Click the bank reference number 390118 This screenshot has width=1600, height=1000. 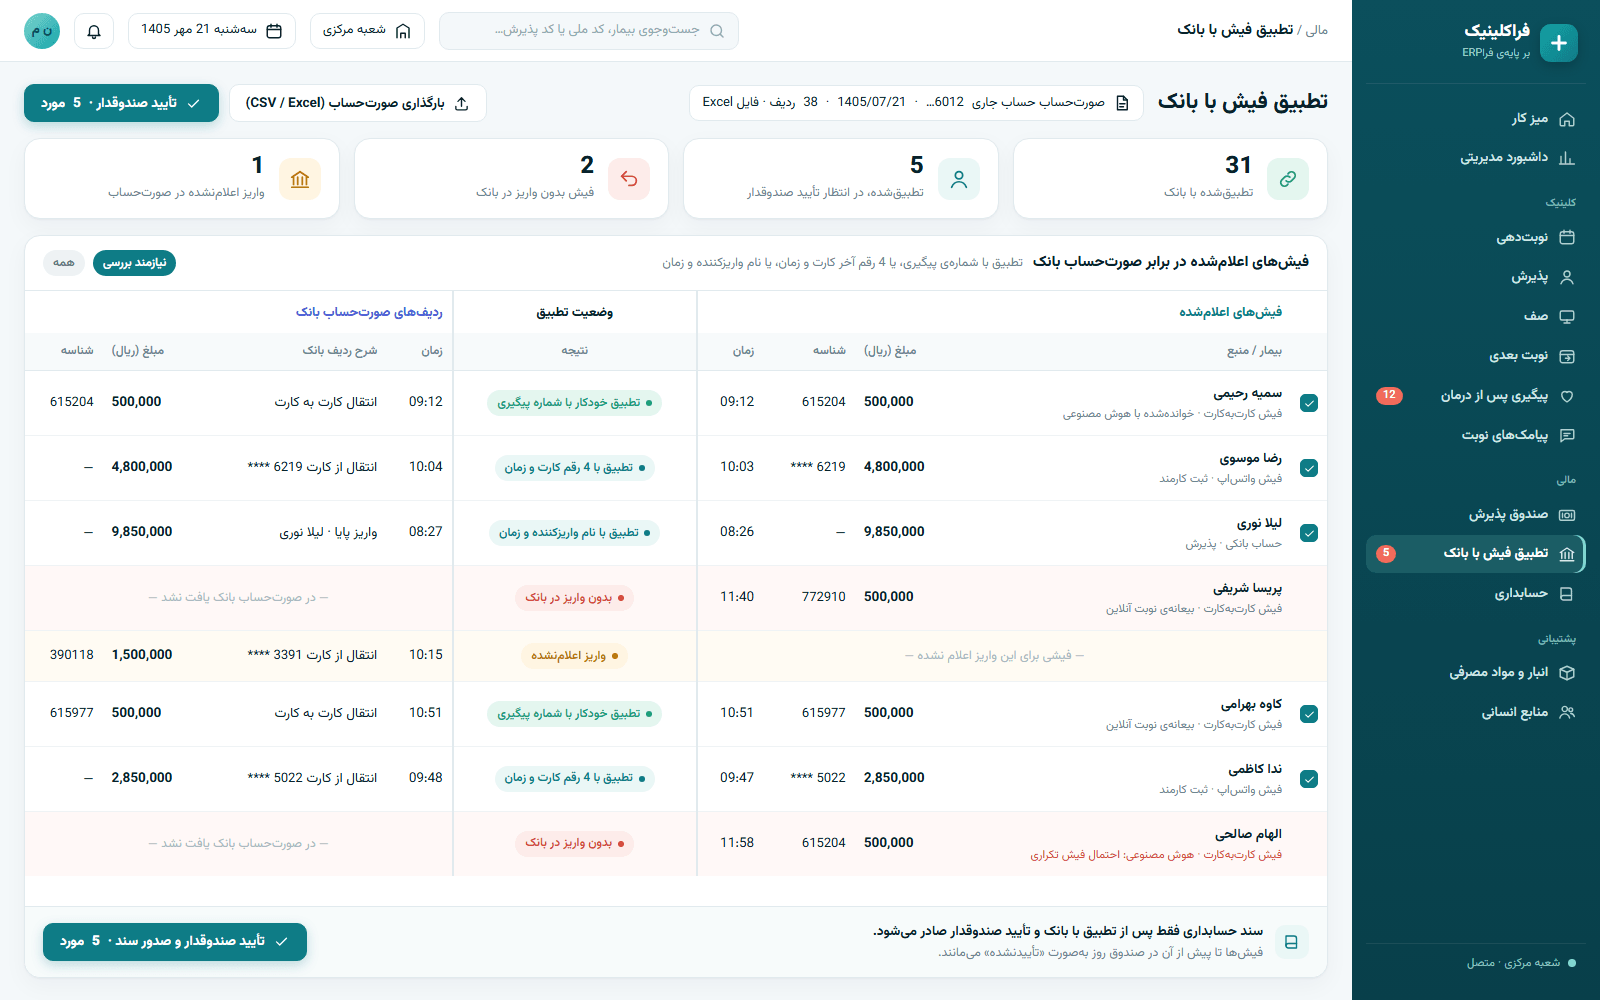pos(71,655)
